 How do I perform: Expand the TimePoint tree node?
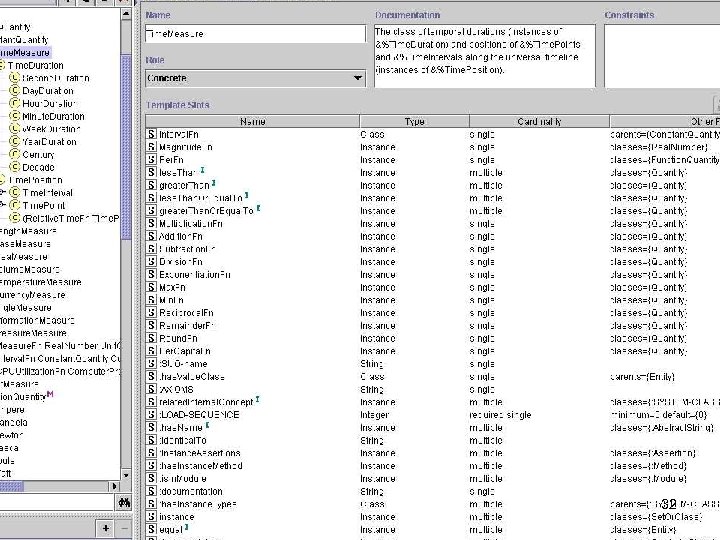click(x=2, y=205)
